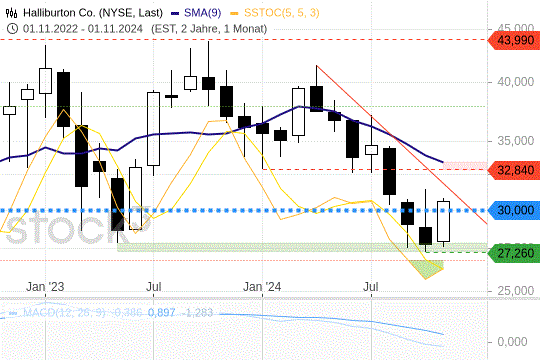Click the clock icon beside the date range

[x=12, y=29]
